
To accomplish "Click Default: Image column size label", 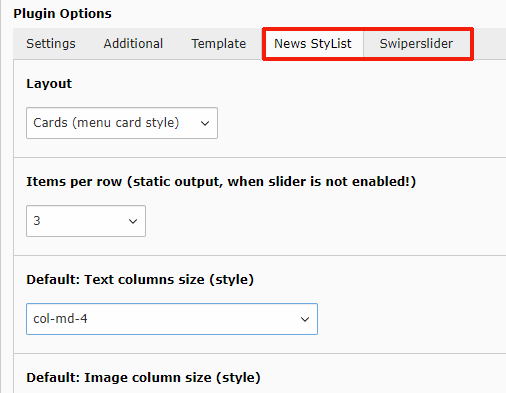I will [143, 378].
